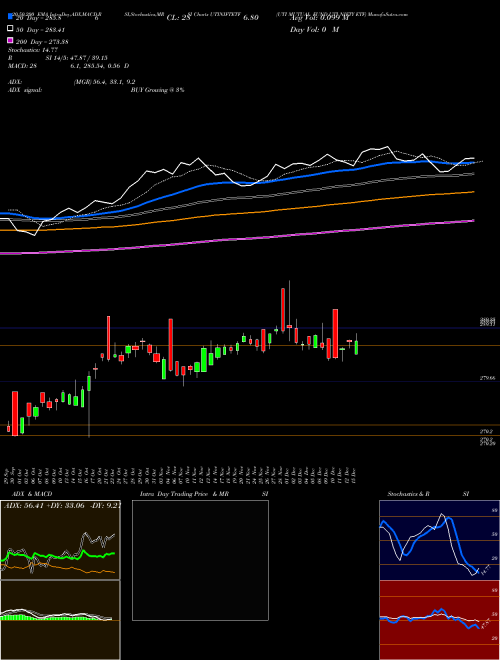Click the 14.77 value label in Stochastics panel
The height and width of the screenshot is (660, 500).
click(x=484, y=571)
